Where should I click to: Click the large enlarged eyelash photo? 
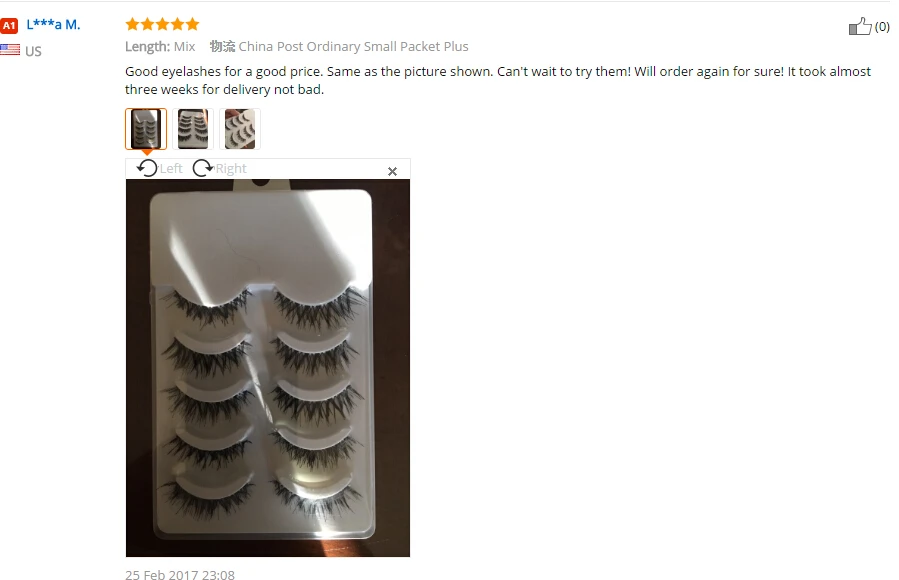coord(268,368)
